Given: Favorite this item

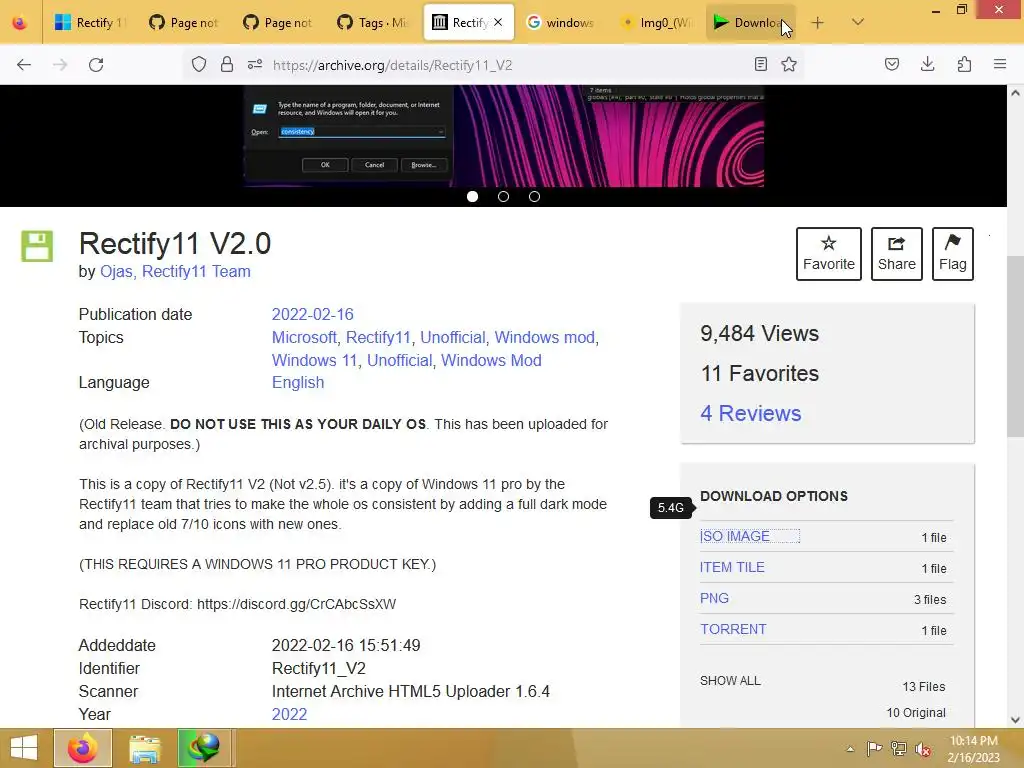Looking at the screenshot, I should click(x=829, y=253).
